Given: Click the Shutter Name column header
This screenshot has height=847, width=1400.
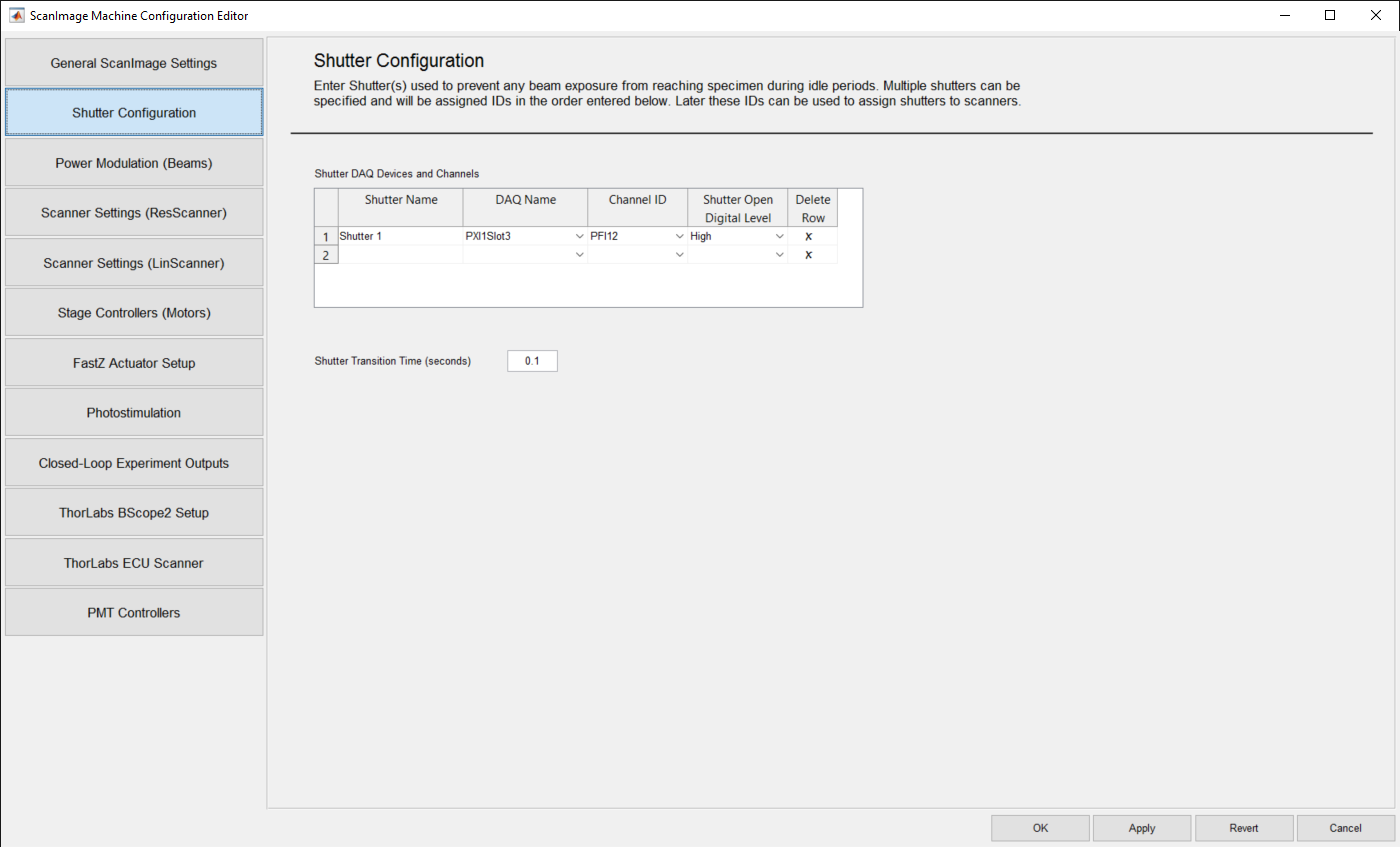Looking at the screenshot, I should (x=400, y=208).
